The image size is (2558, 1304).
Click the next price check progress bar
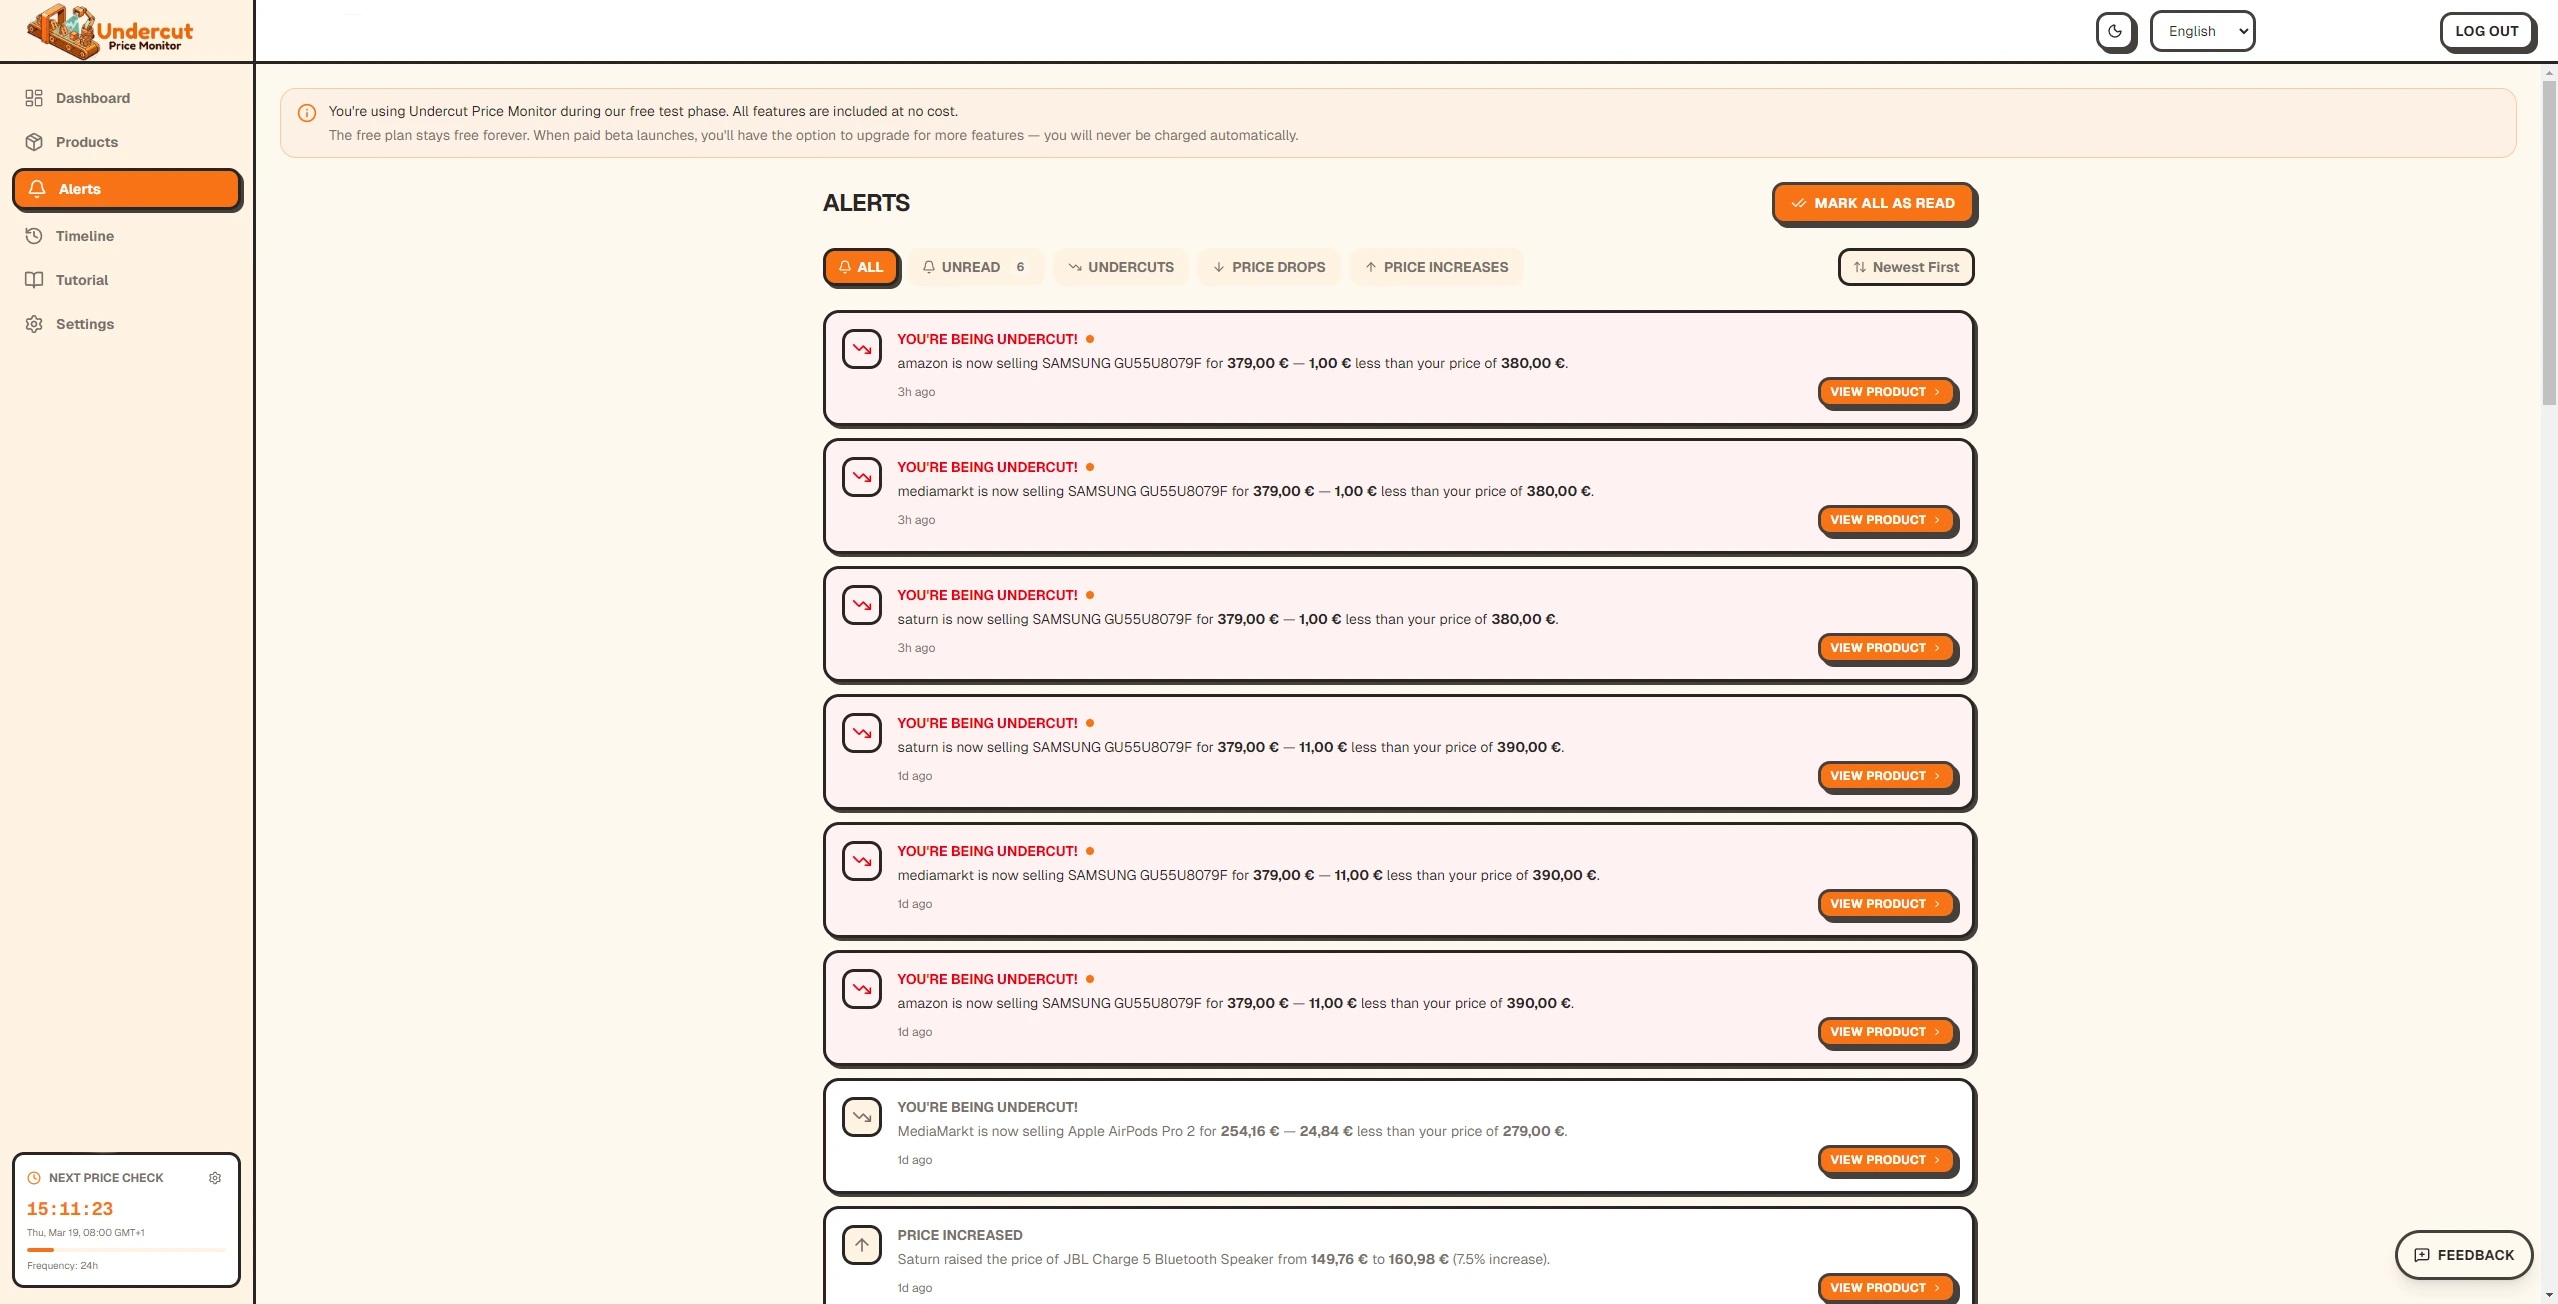click(126, 1250)
